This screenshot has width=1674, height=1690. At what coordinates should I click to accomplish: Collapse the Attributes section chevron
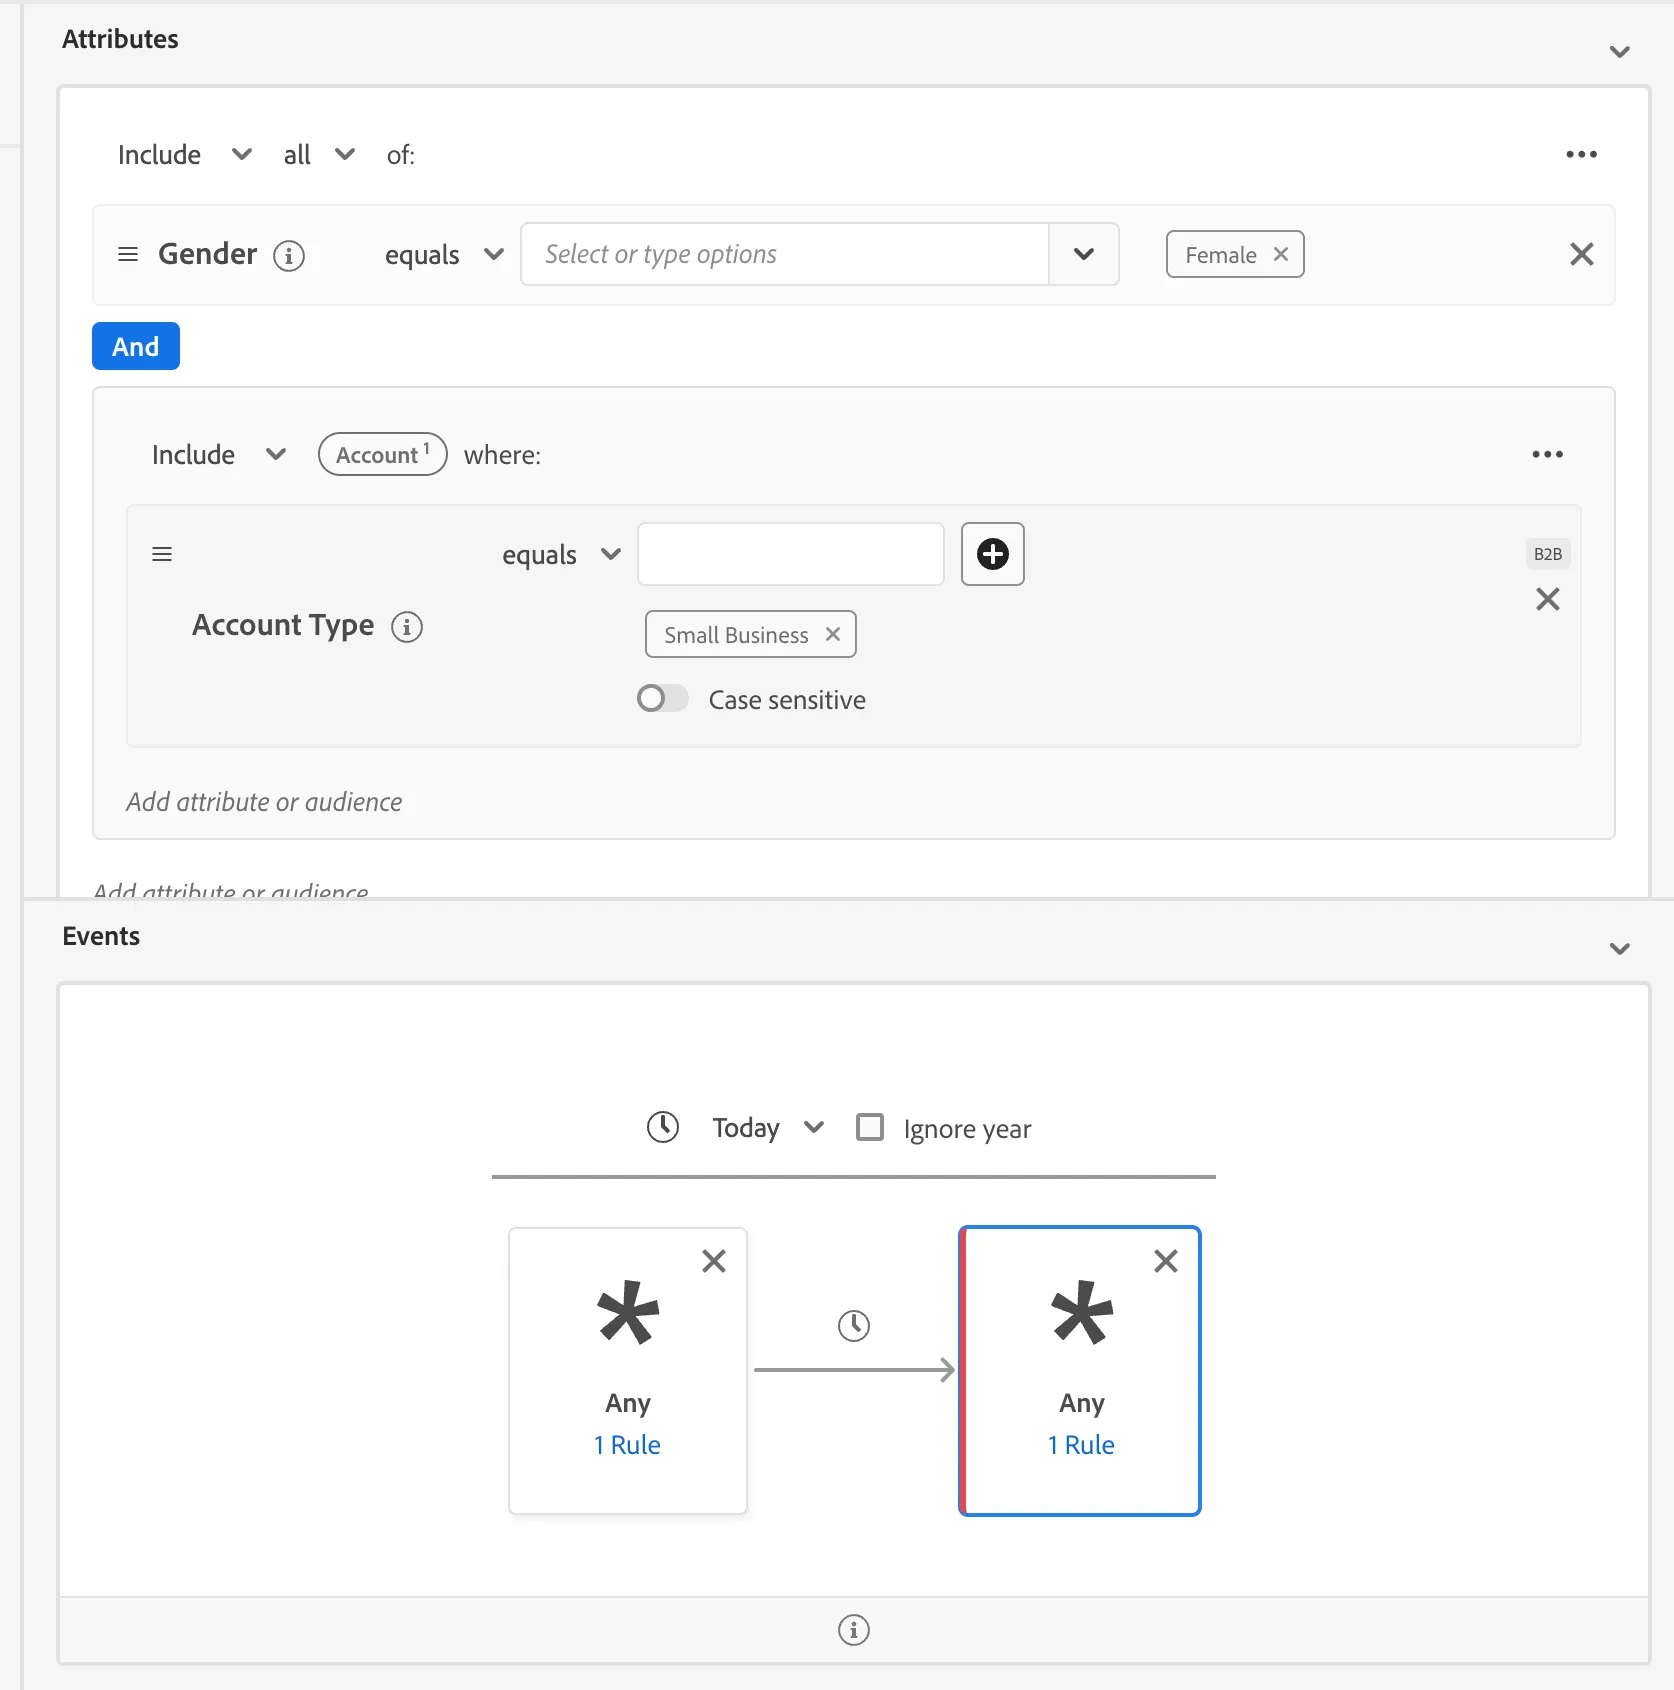click(x=1620, y=52)
